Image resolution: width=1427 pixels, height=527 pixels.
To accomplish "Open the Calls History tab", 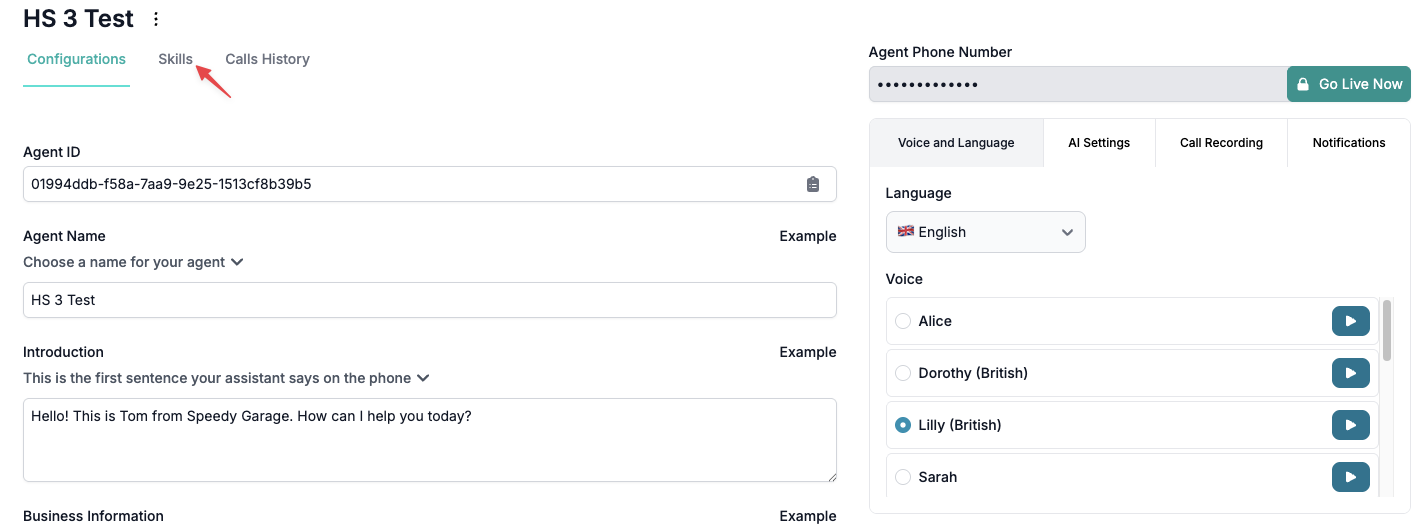I will coord(267,59).
